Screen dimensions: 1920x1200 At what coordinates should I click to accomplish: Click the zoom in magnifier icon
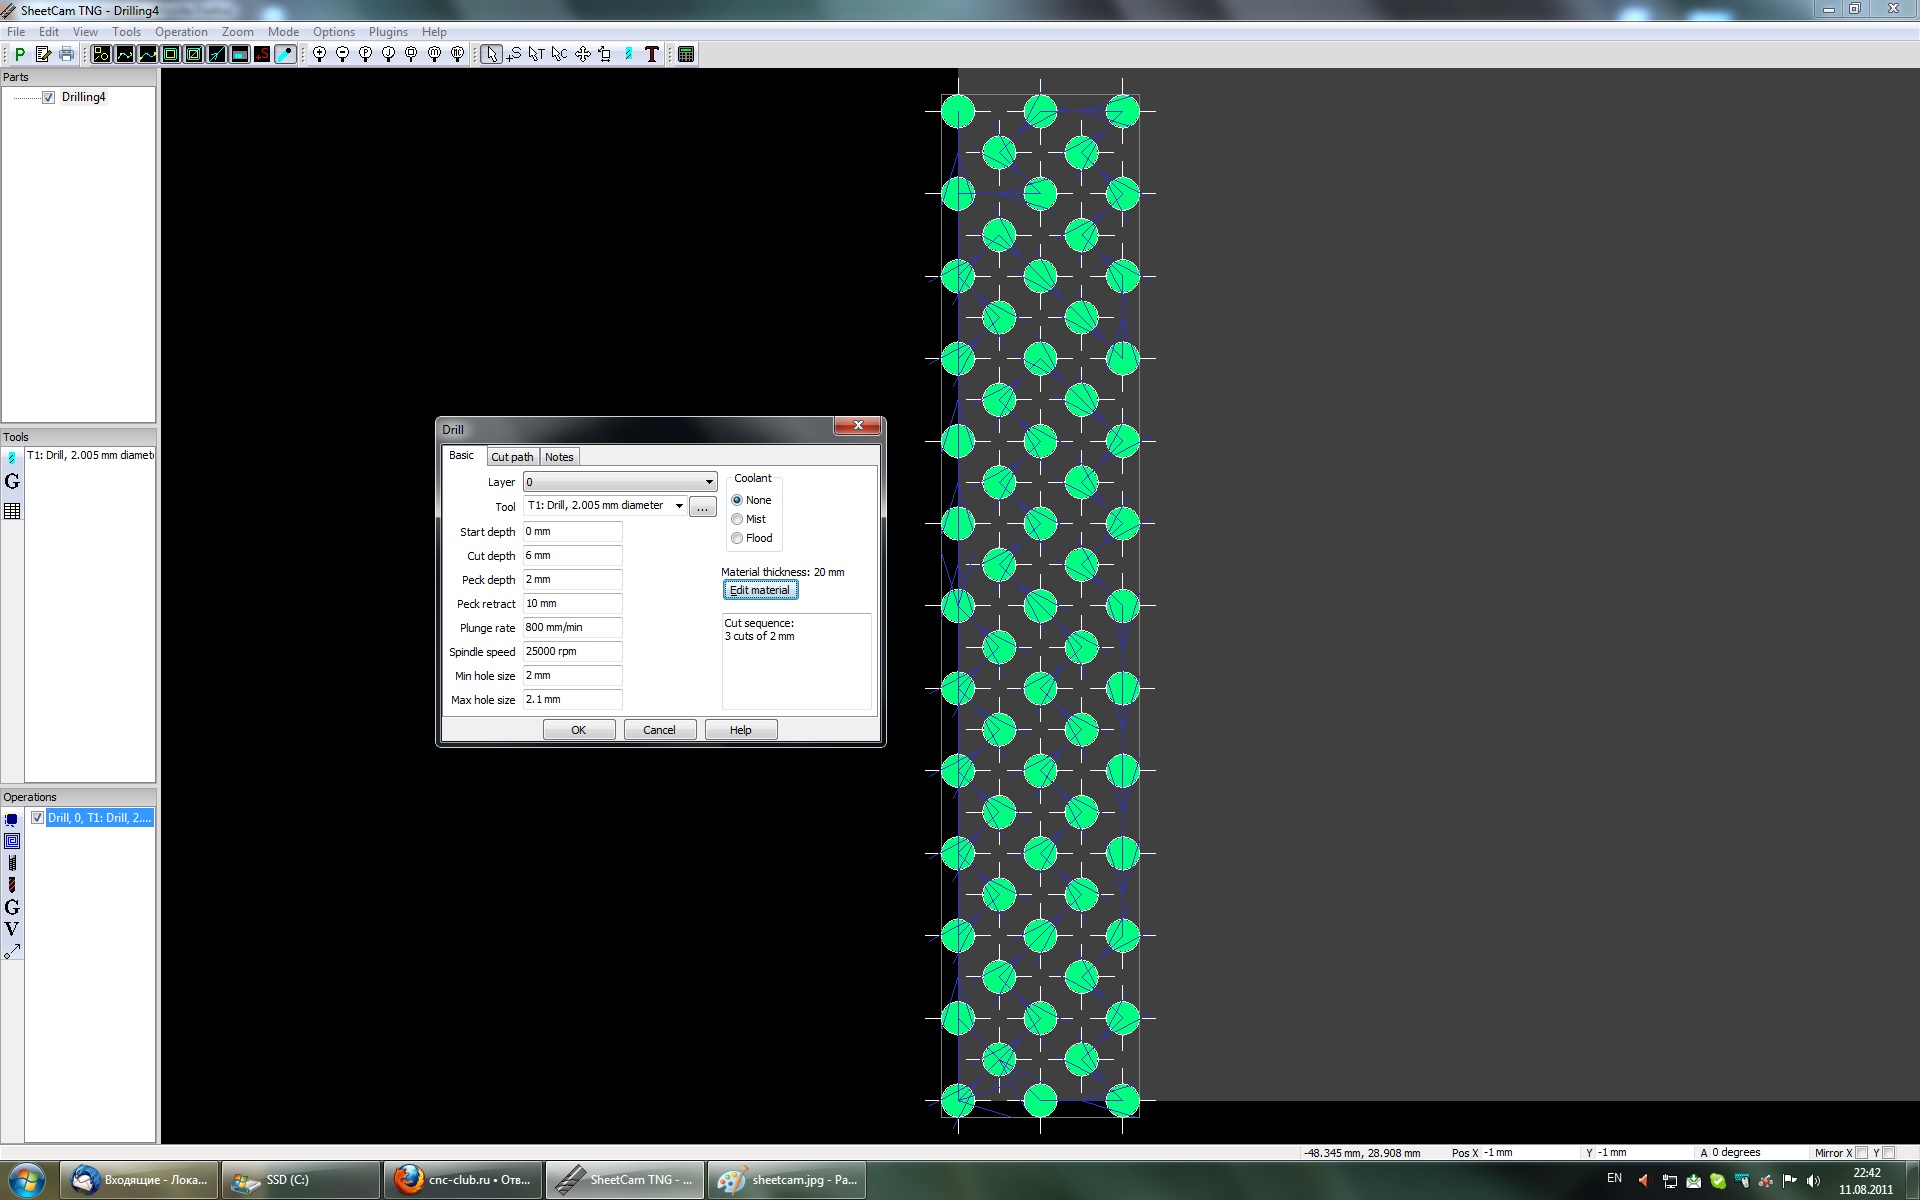(x=319, y=54)
